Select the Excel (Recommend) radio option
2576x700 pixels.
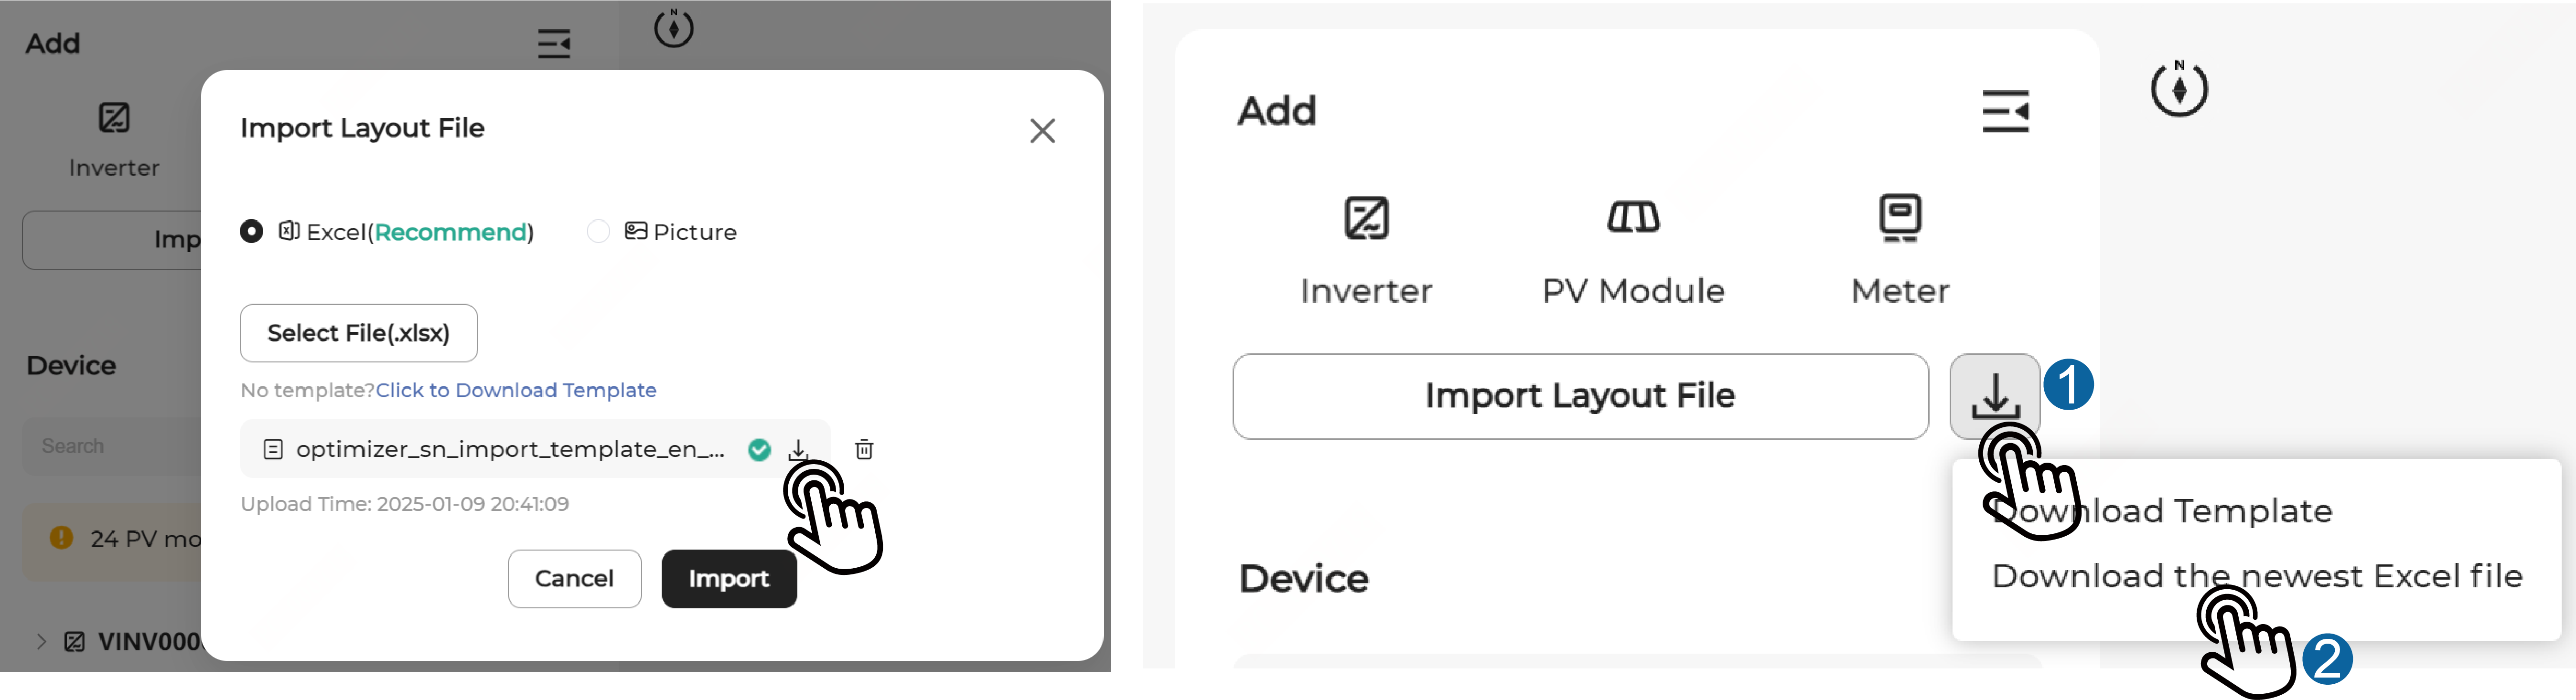coord(252,232)
